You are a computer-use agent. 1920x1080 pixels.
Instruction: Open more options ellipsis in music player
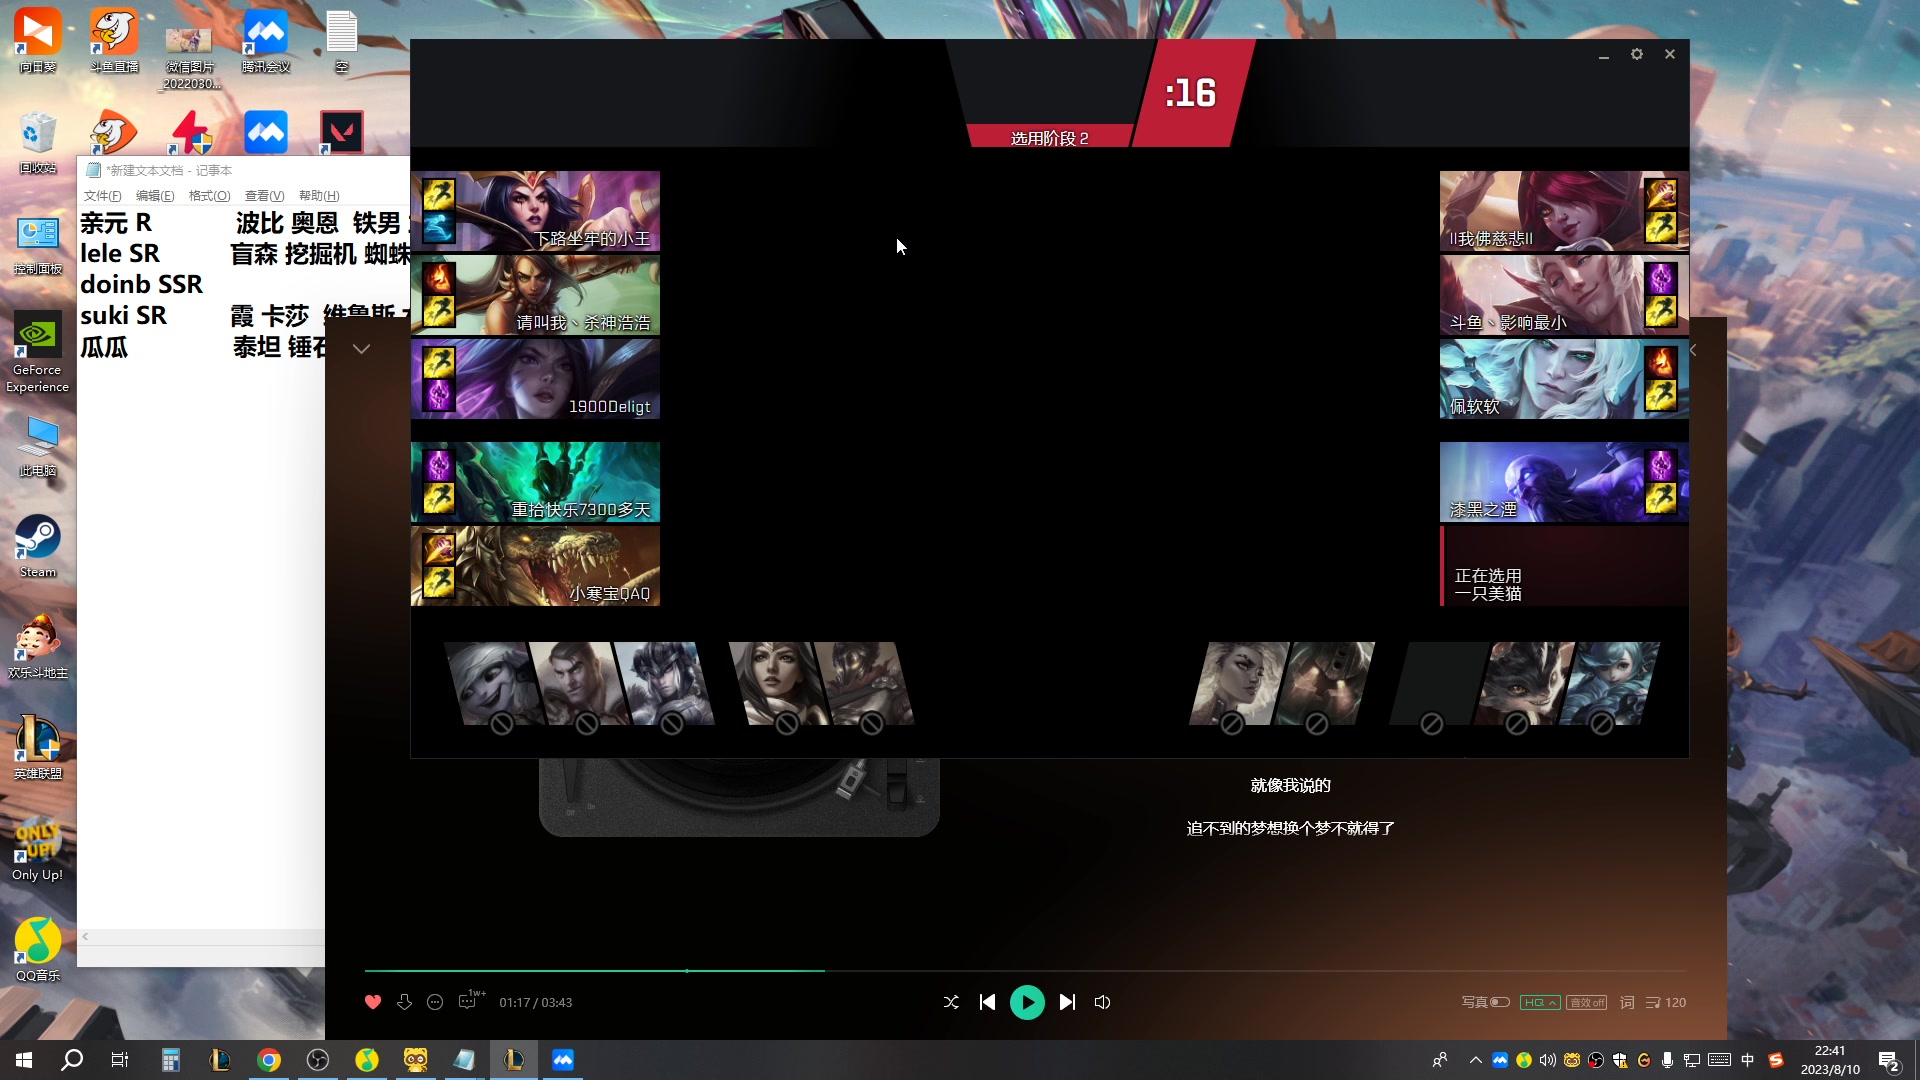pos(435,1002)
